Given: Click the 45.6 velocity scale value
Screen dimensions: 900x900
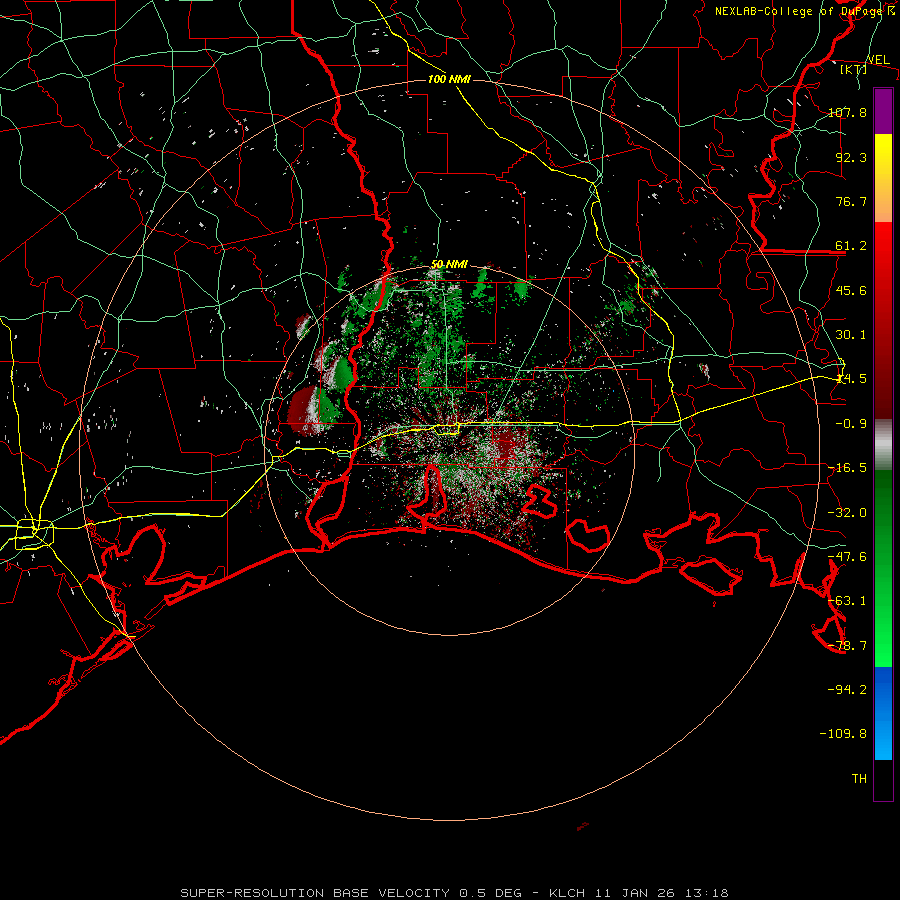Looking at the screenshot, I should 851,290.
